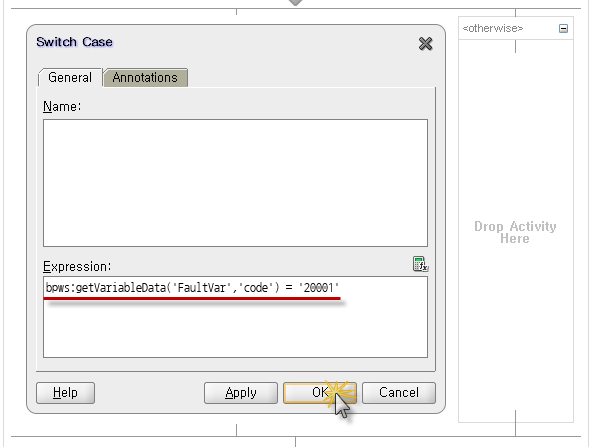Apply the switch case changes
This screenshot has height=447, width=592.
[240, 393]
